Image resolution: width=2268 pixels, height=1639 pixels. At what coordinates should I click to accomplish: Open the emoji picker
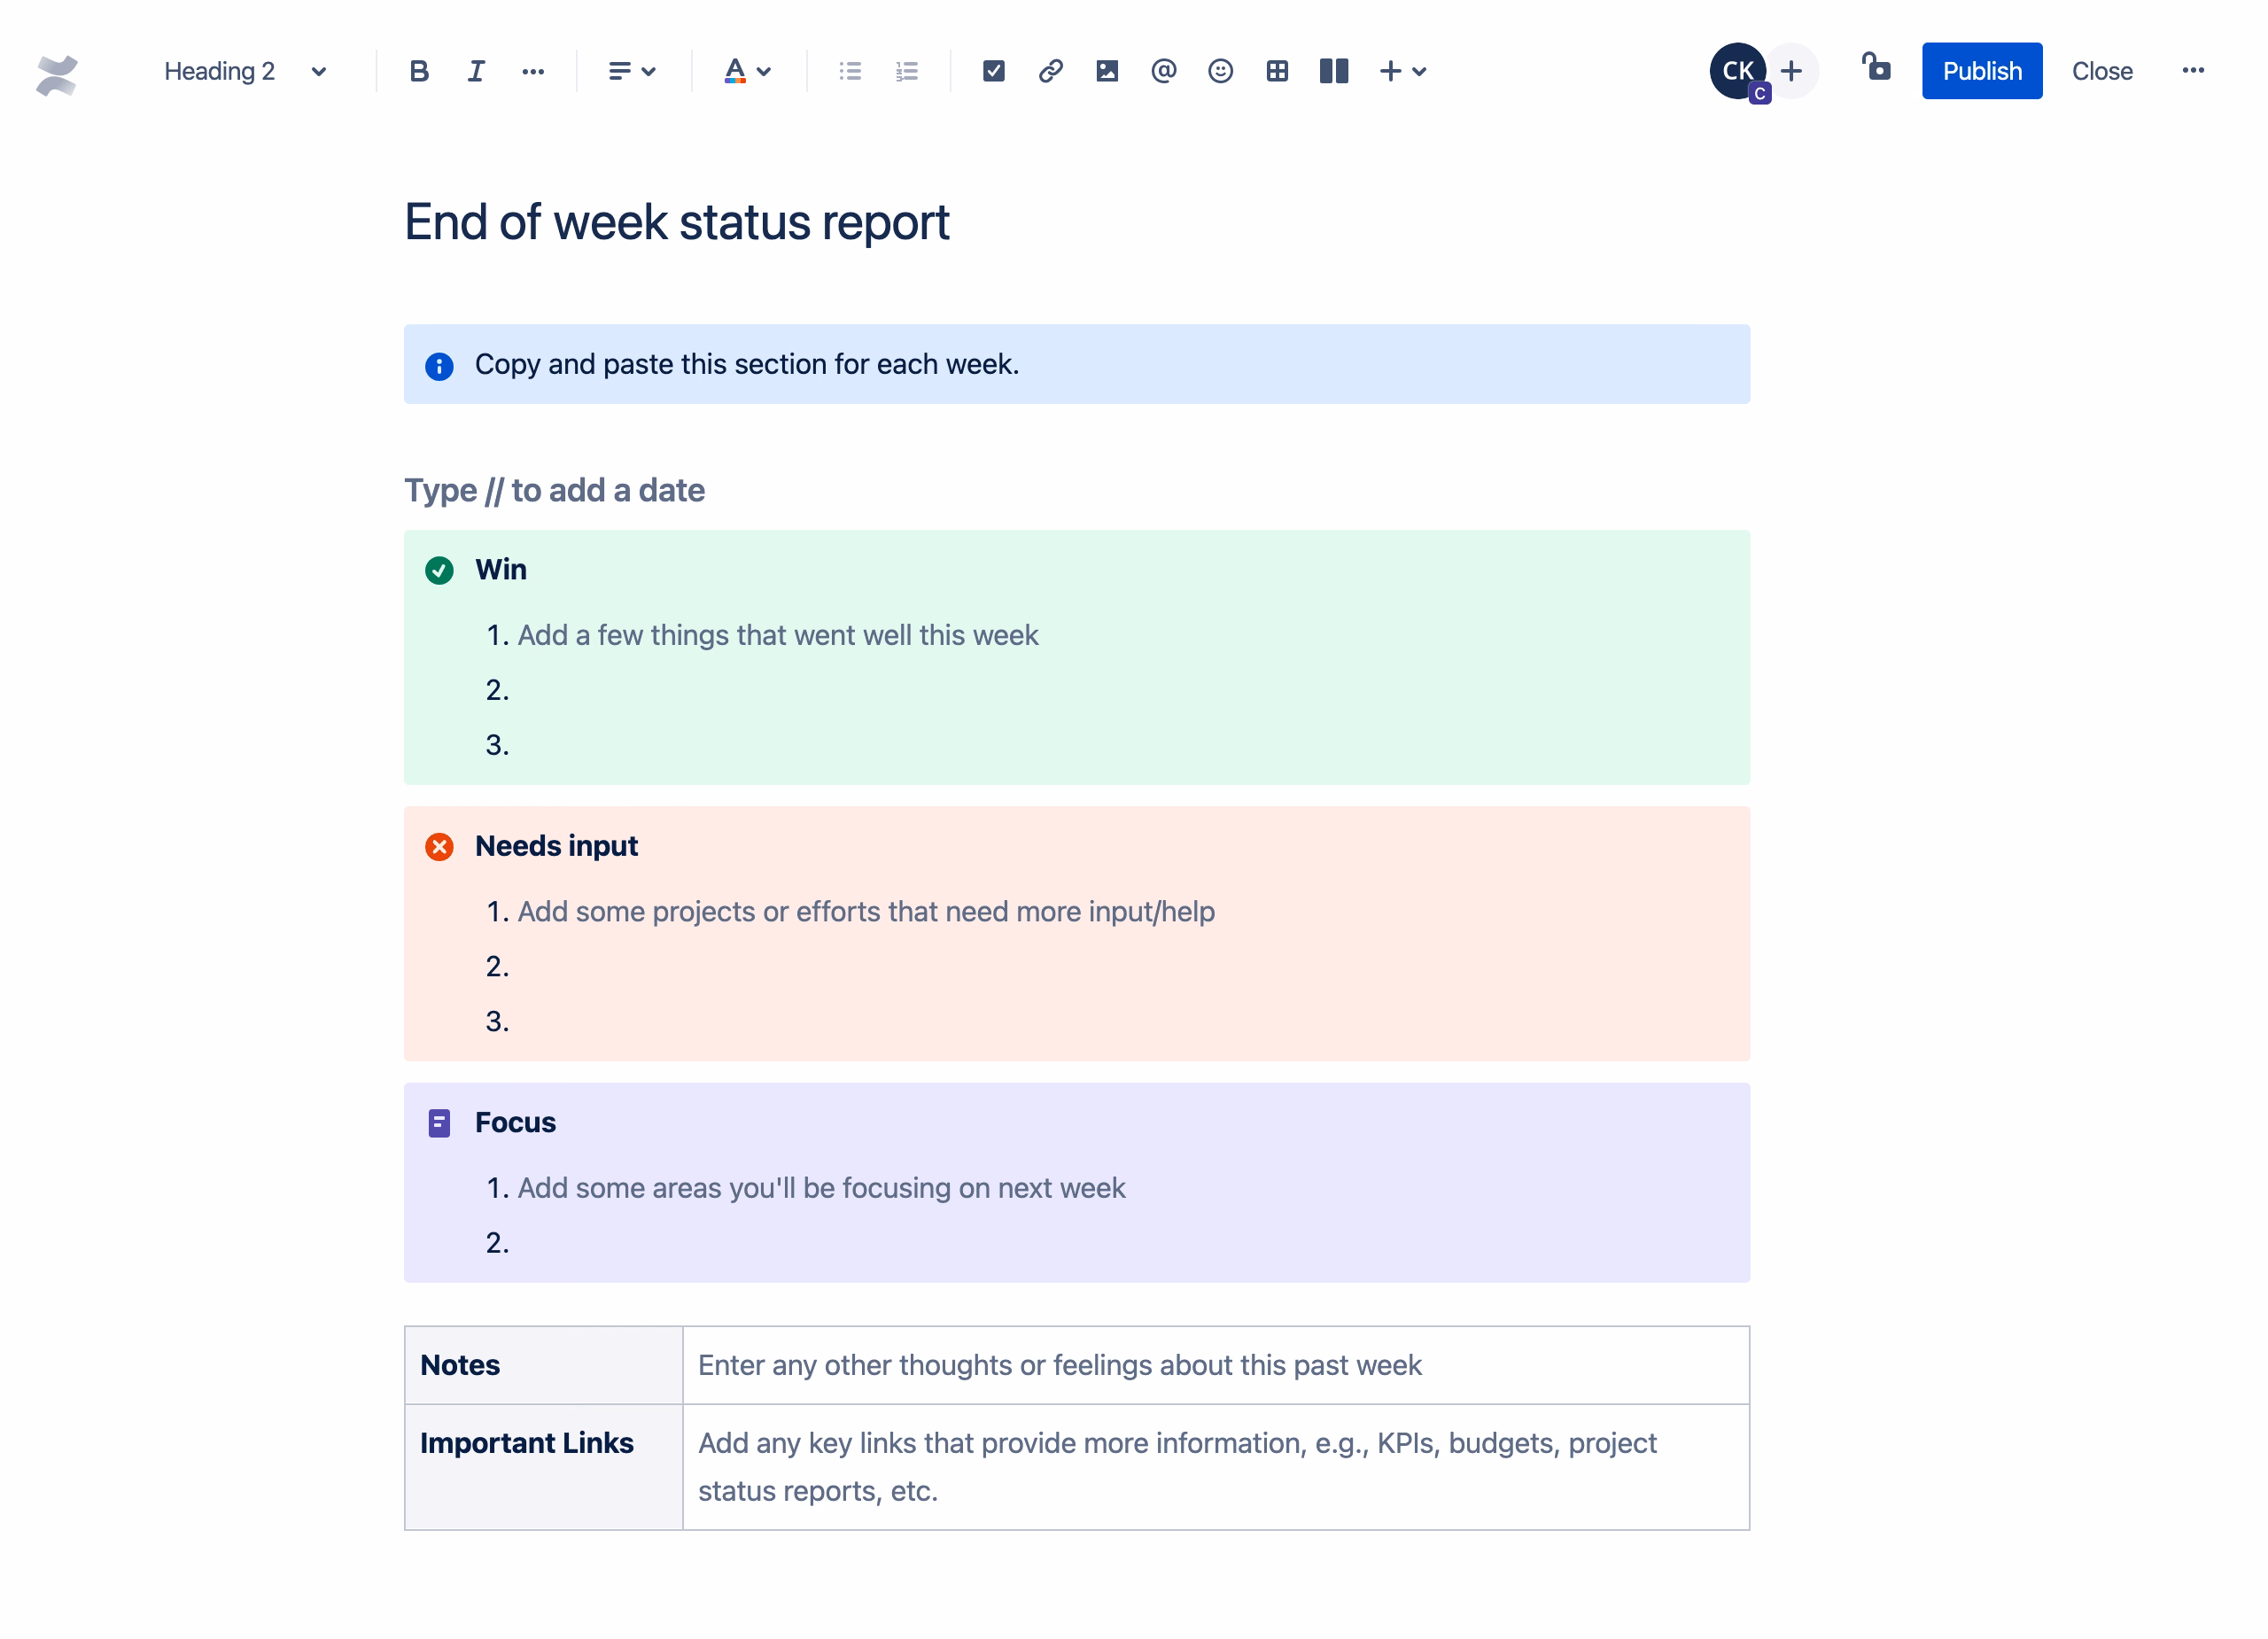click(x=1220, y=71)
